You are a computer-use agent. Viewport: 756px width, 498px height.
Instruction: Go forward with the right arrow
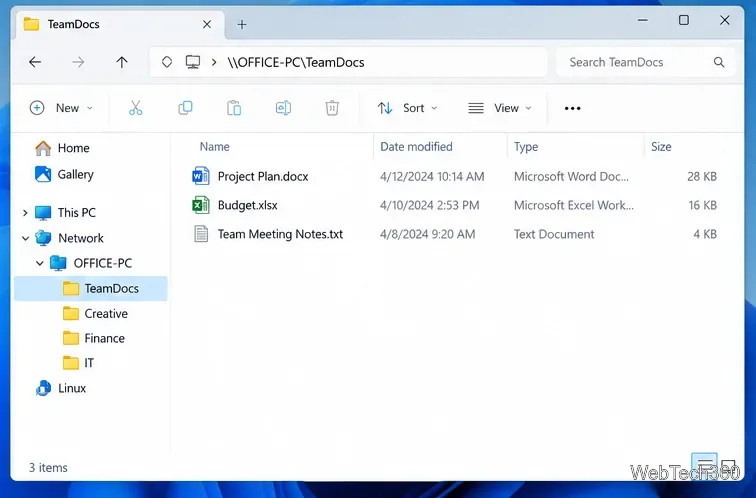78,62
